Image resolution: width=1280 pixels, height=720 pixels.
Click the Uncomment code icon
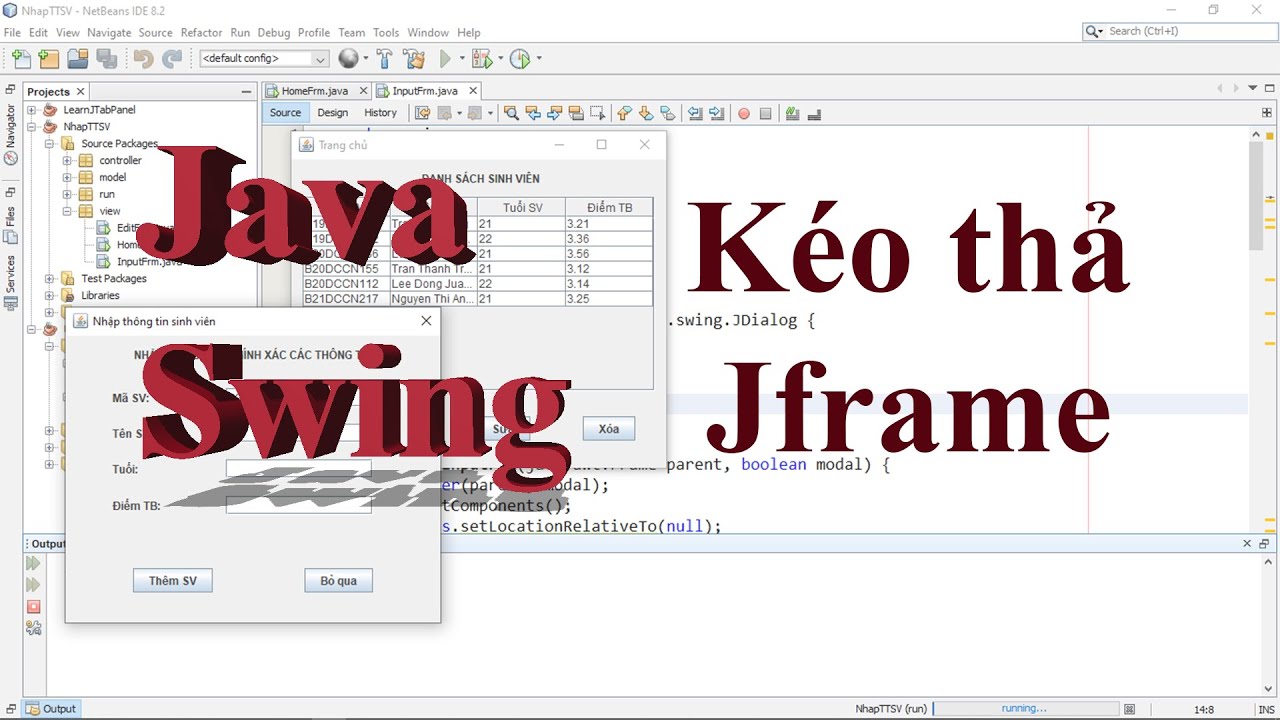click(x=814, y=113)
